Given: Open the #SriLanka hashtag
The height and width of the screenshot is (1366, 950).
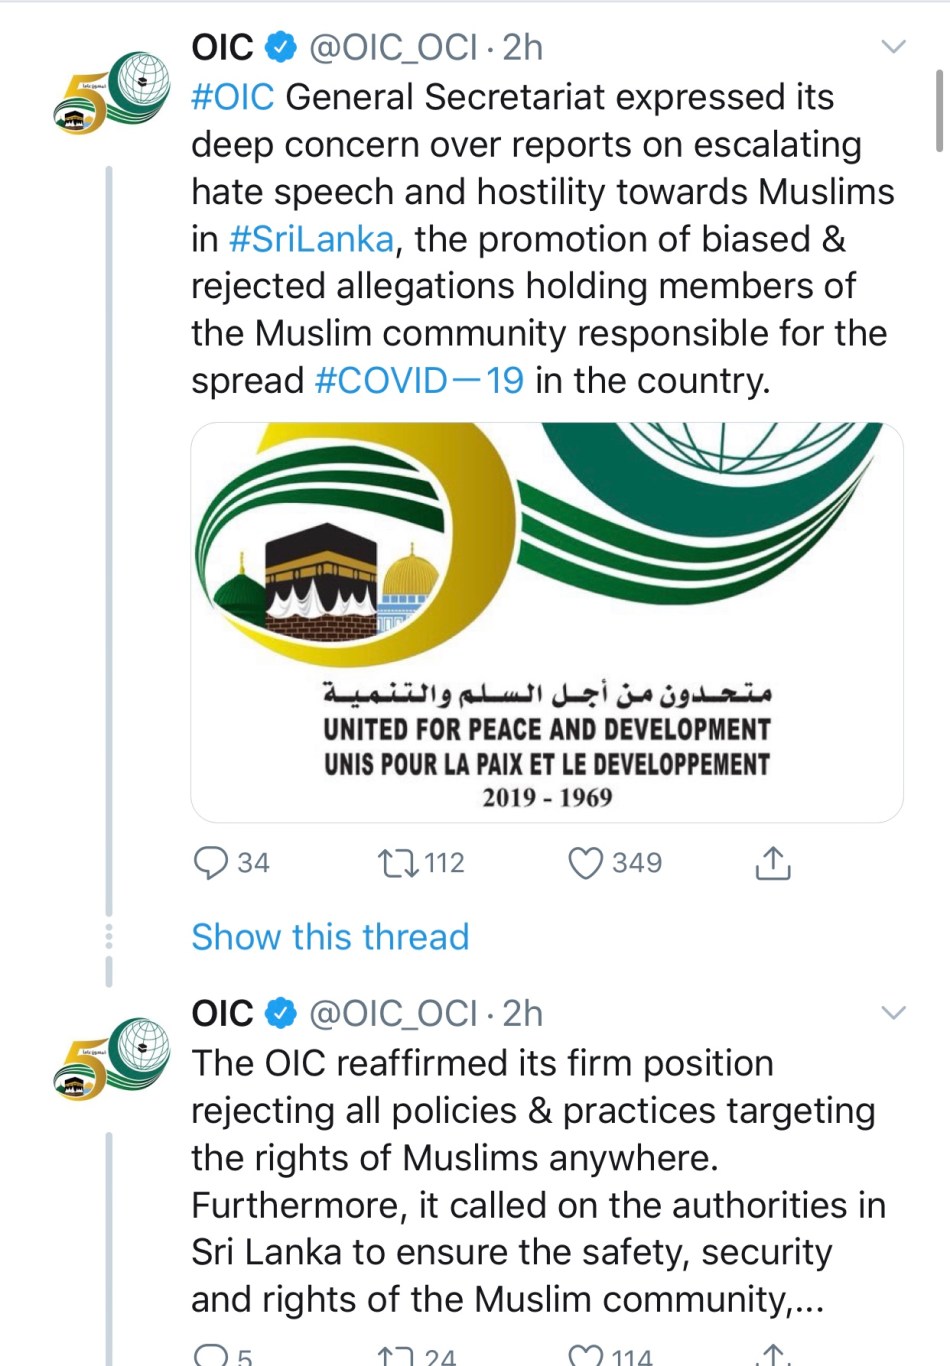Looking at the screenshot, I should (x=311, y=239).
